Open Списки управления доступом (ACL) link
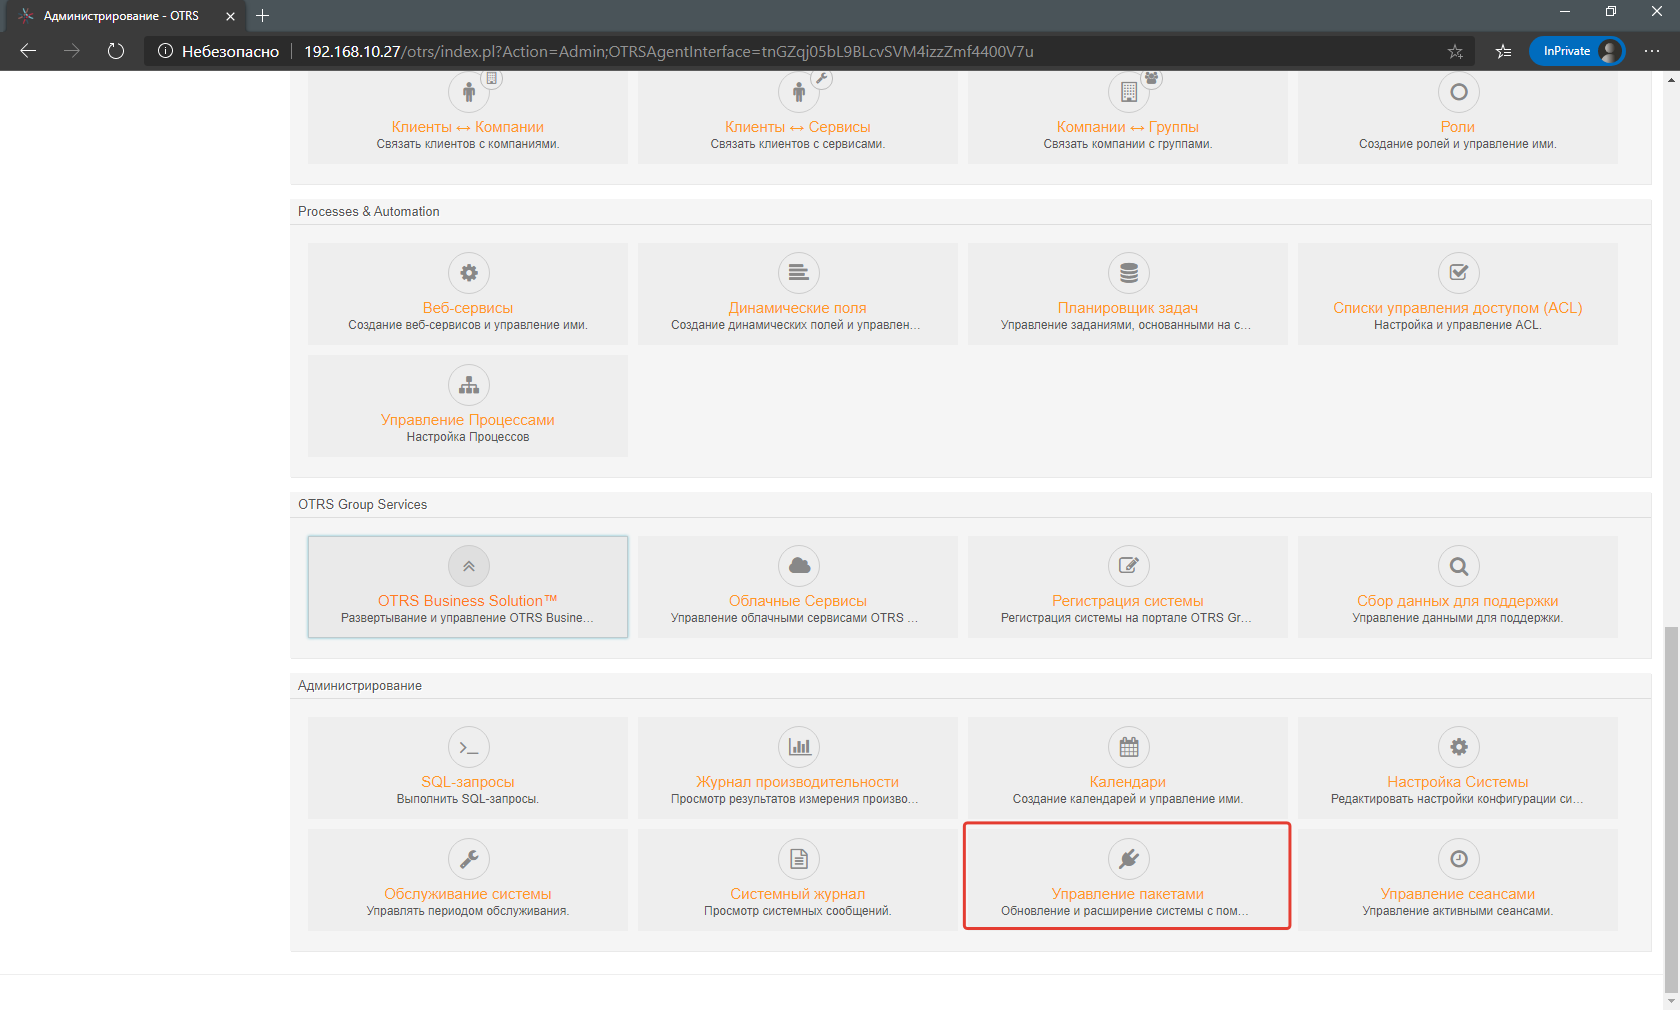Viewport: 1680px width, 1010px height. 1458,308
